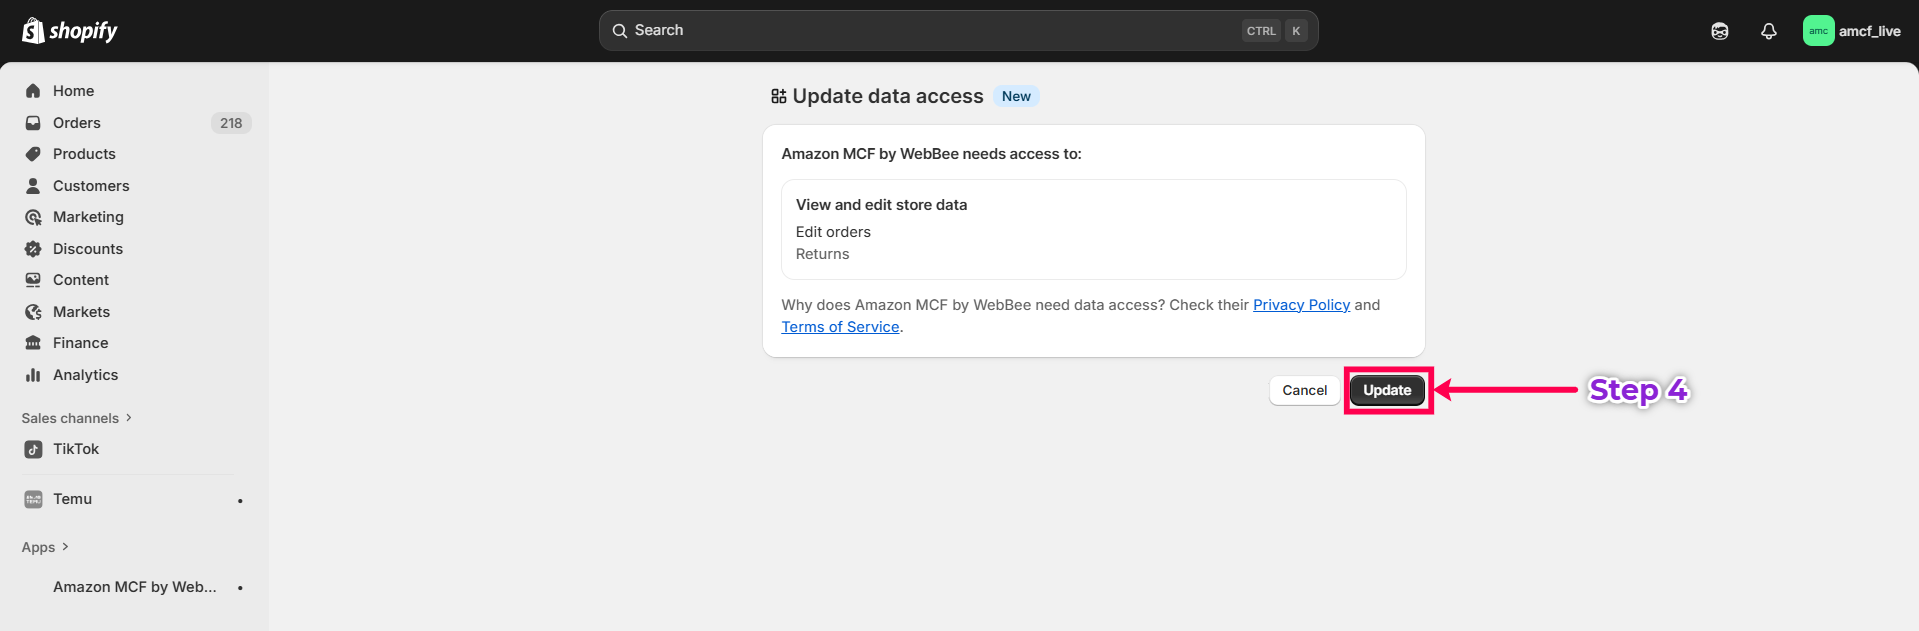Open the amcf_live account menu
This screenshot has height=631, width=1919.
pos(1852,31)
